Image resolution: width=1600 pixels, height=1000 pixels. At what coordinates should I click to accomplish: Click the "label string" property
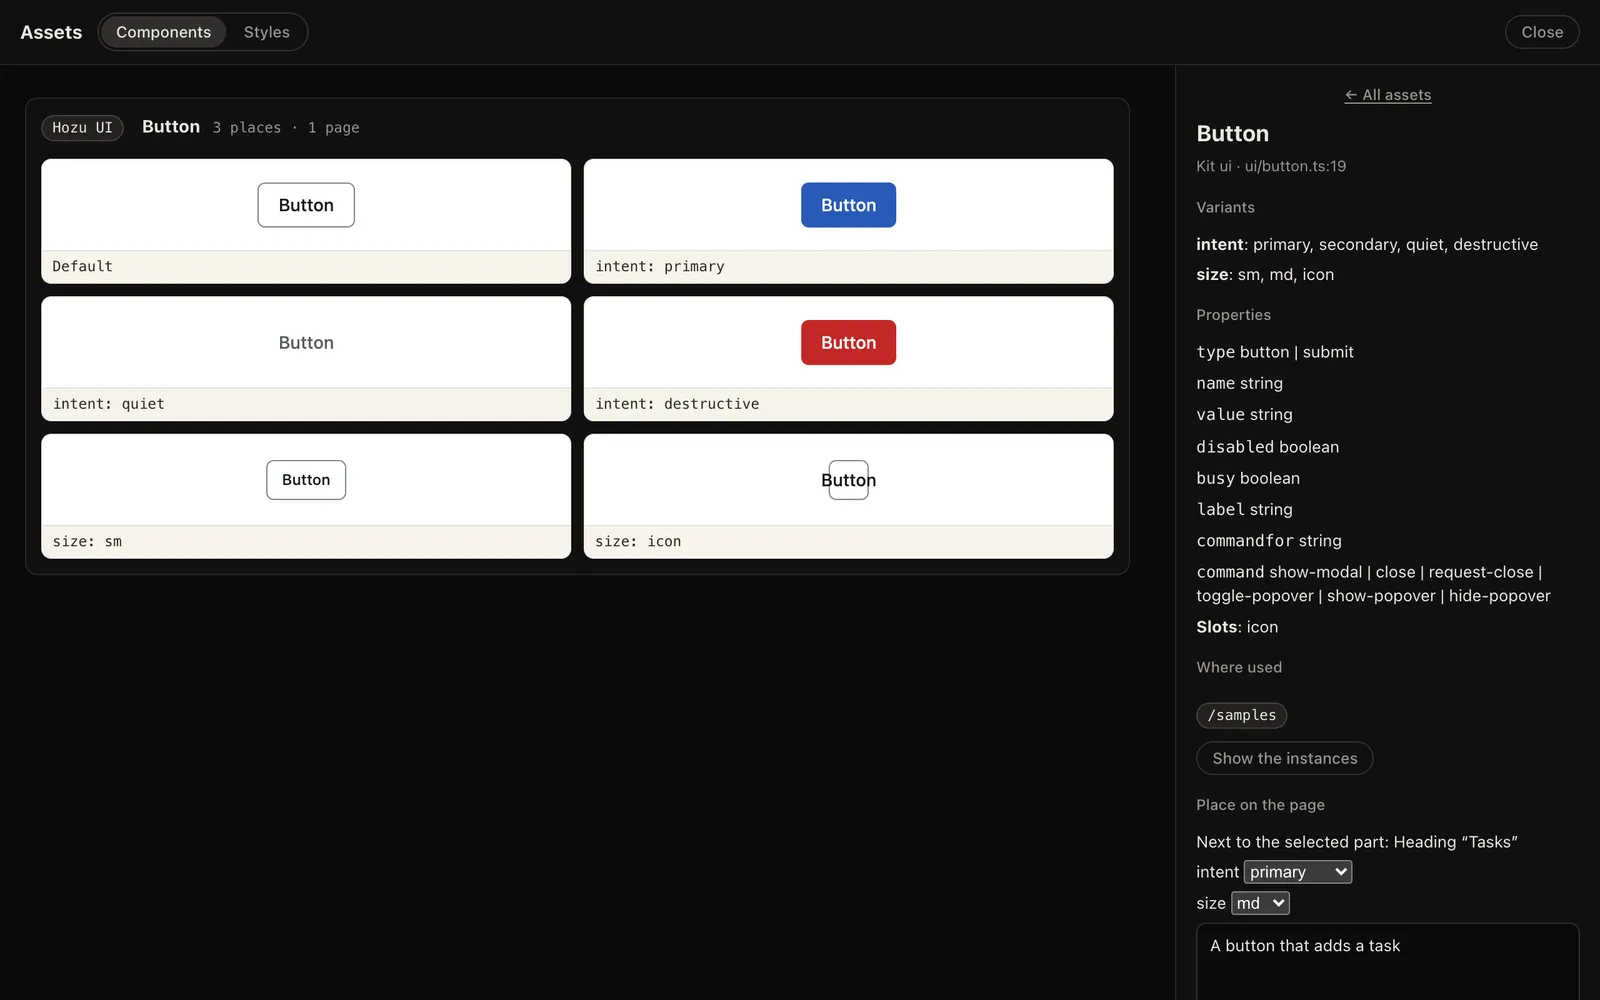[1244, 510]
